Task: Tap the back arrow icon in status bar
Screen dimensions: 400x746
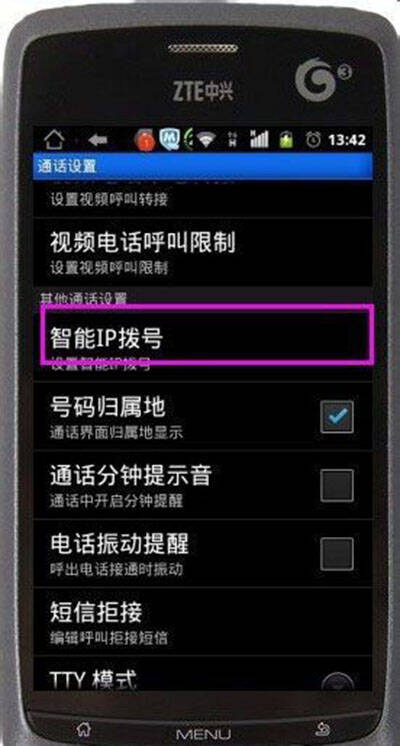Action: [x=98, y=140]
